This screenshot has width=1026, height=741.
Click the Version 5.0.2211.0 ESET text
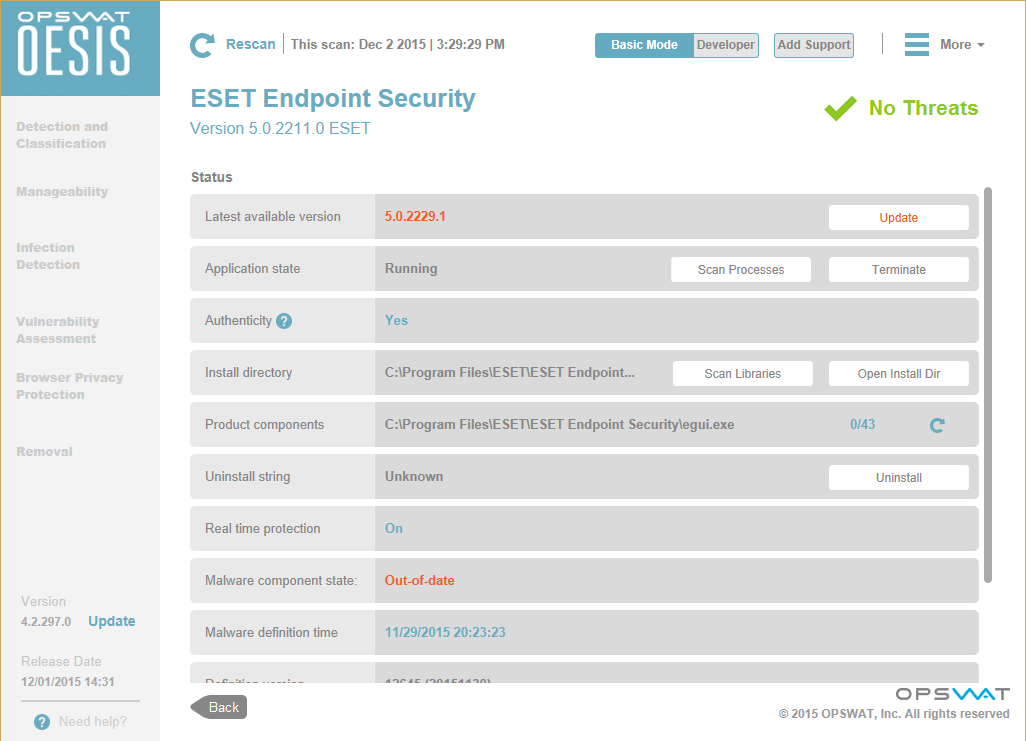tap(280, 128)
